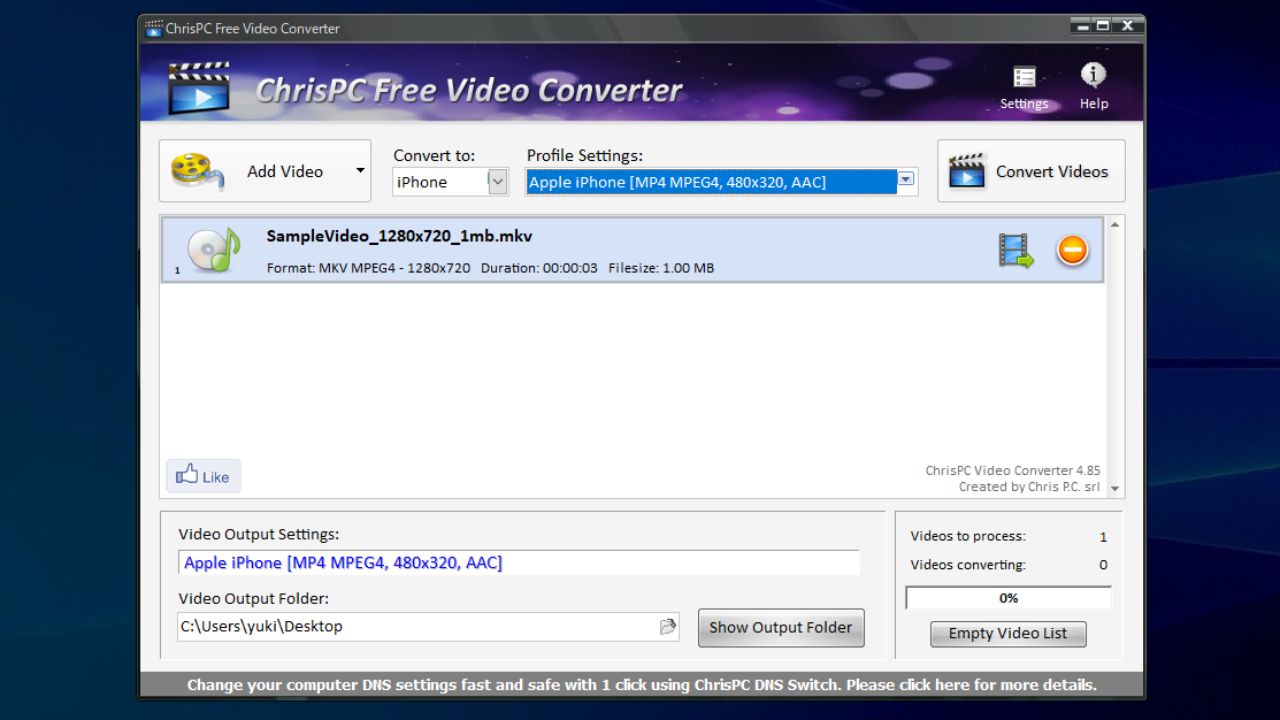Click the Empty Video List button

tap(1008, 633)
